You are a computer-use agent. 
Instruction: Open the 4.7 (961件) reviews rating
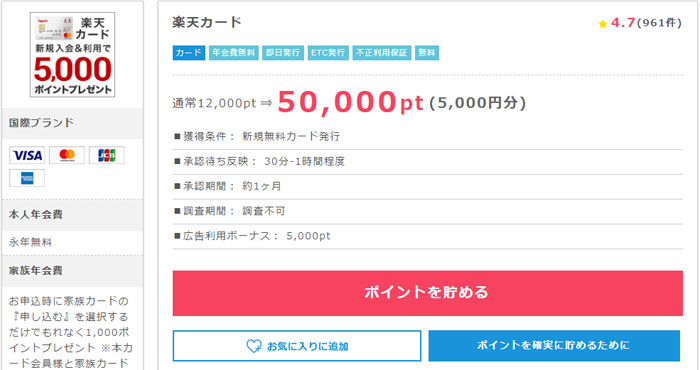pos(640,23)
